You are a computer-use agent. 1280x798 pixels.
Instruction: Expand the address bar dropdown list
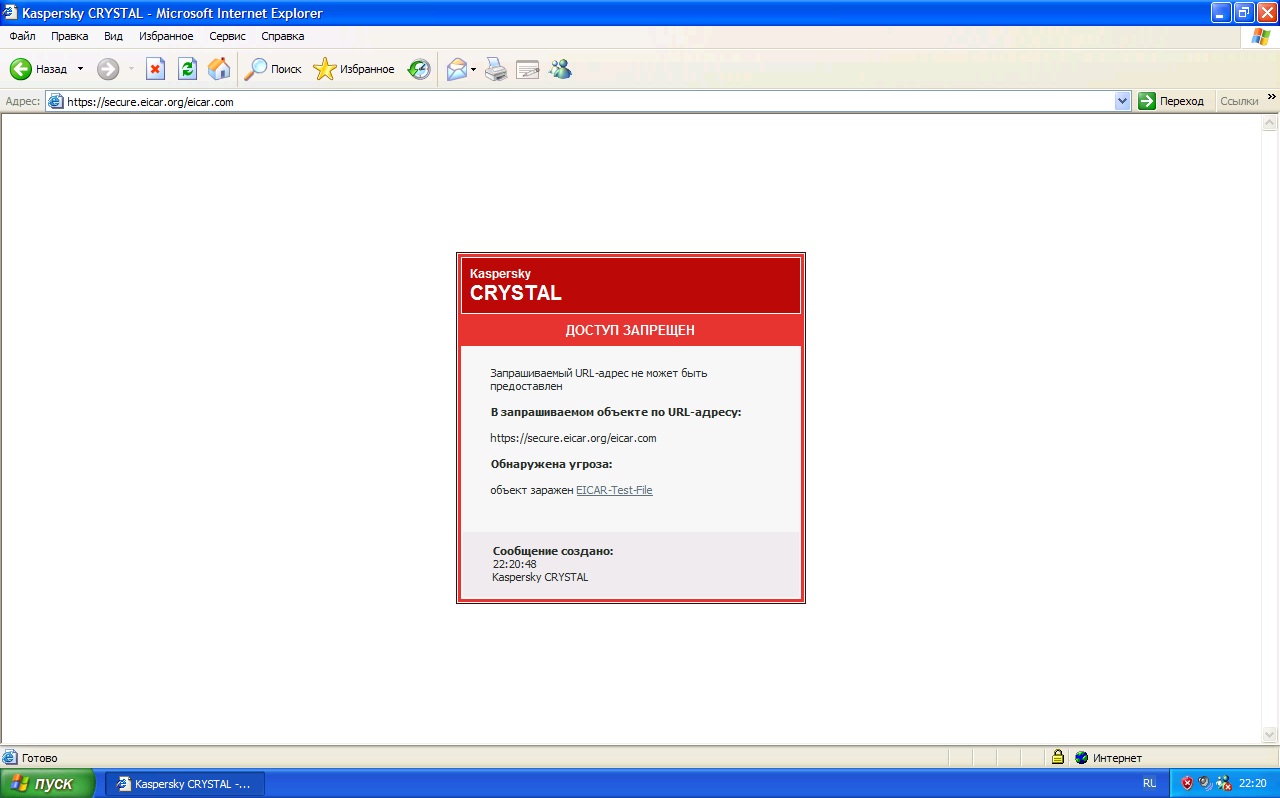(x=1123, y=101)
